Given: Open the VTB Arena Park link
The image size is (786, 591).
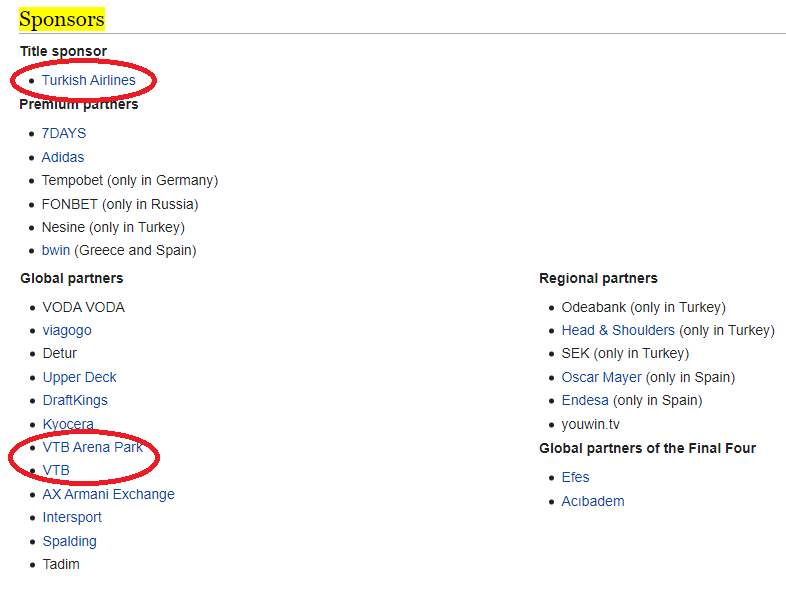Looking at the screenshot, I should 93,447.
